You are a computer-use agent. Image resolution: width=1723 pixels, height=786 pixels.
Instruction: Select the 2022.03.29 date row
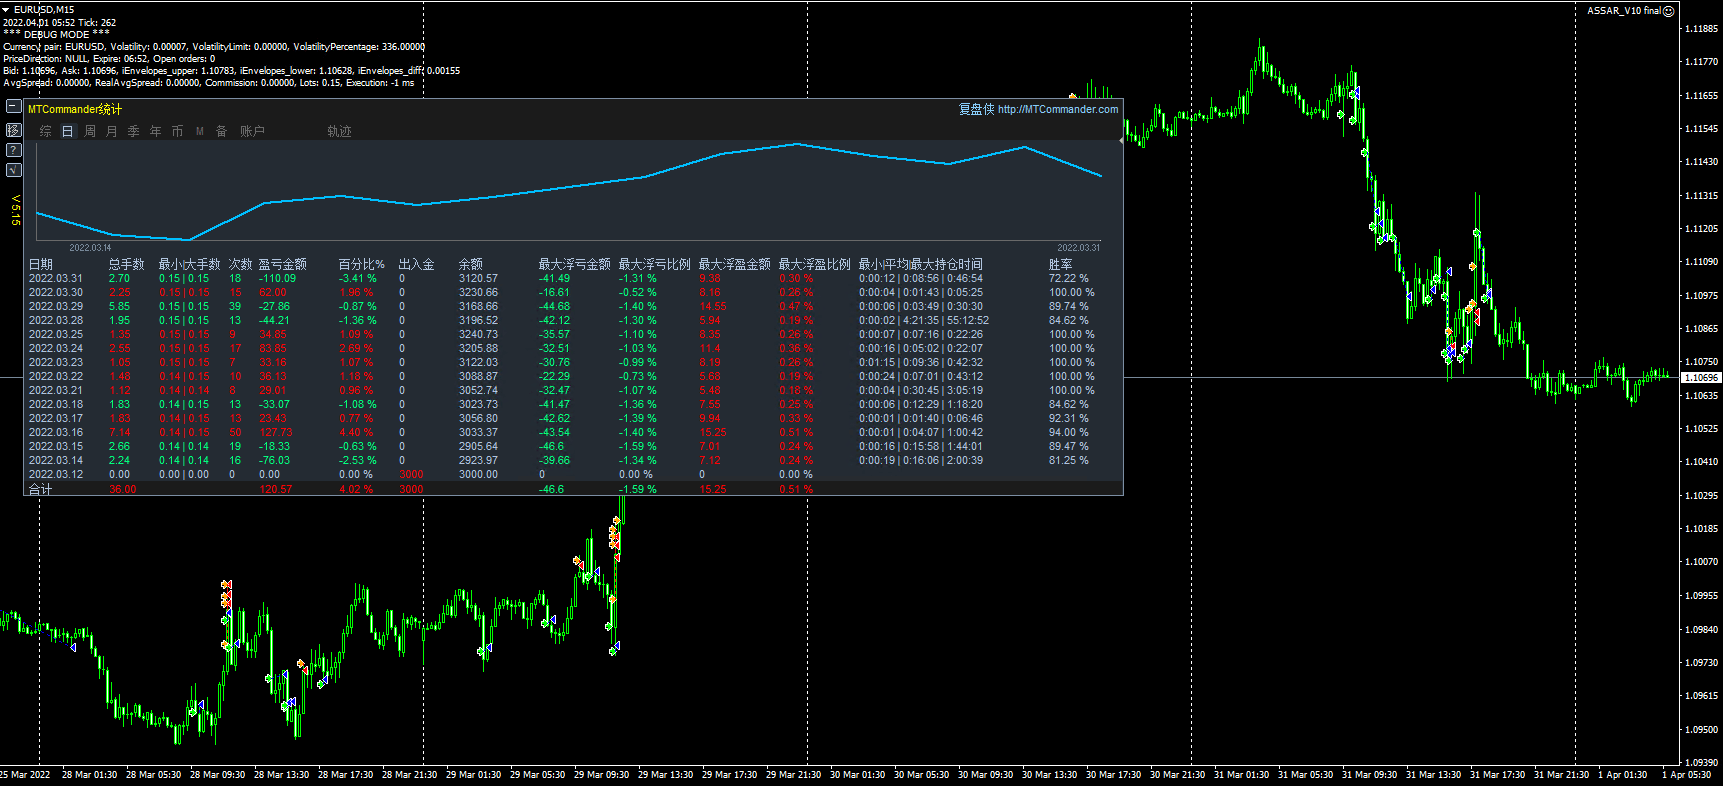(x=56, y=306)
